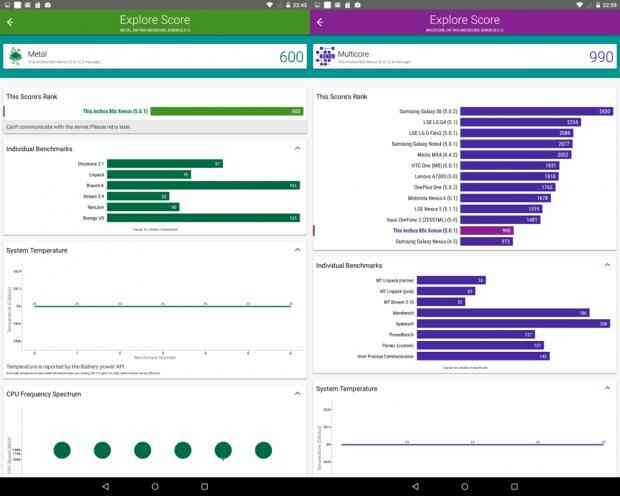Click the Explore Score title in green header

155,20
